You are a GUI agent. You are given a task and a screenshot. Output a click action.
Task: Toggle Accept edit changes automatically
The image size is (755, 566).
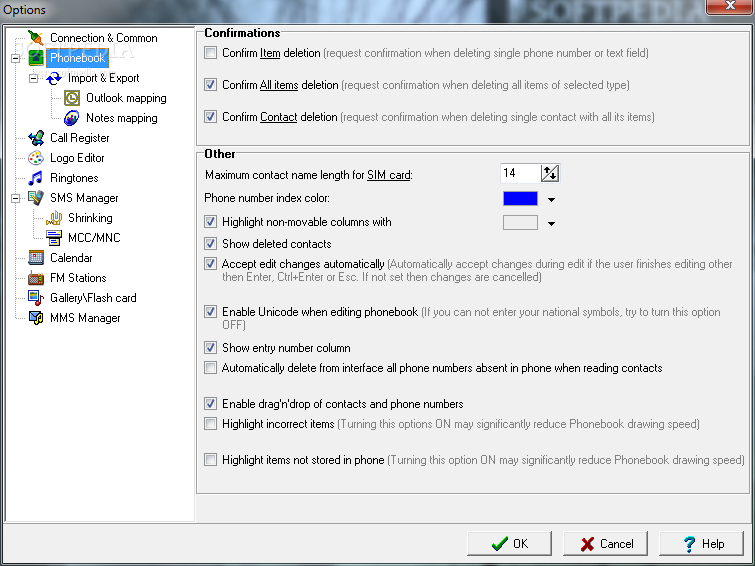(210, 263)
